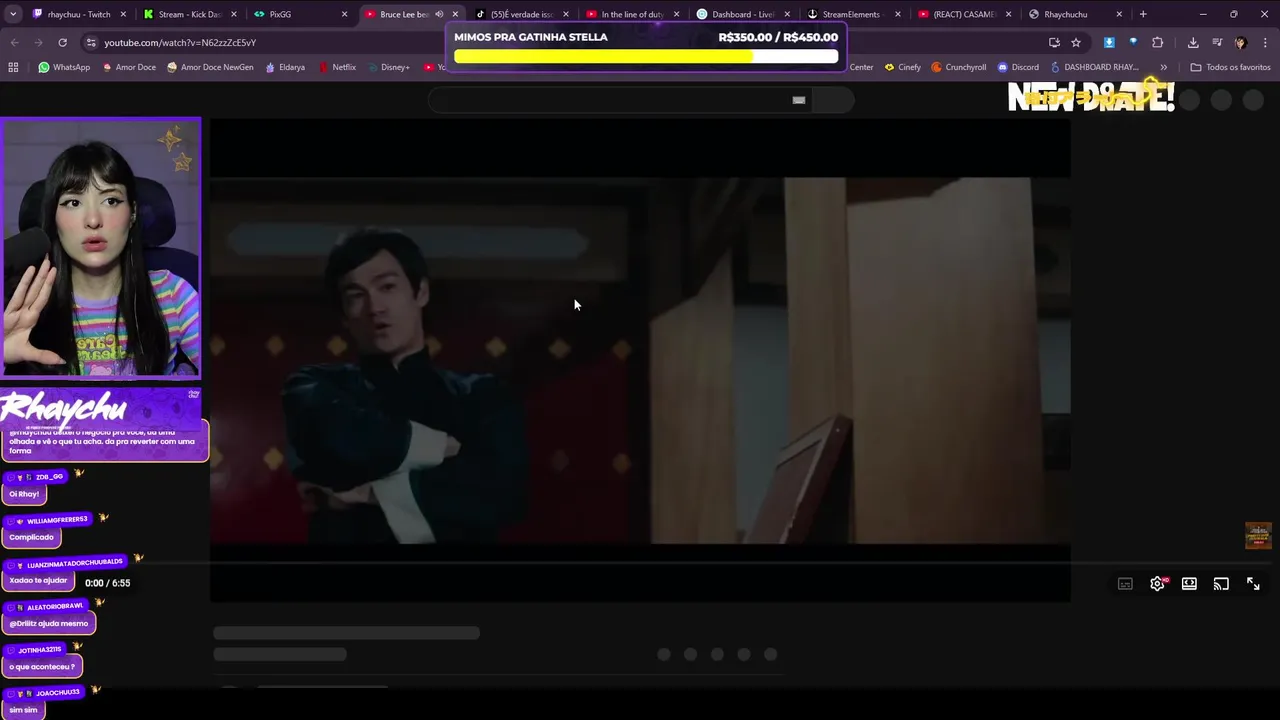1280x720 pixels.
Task: Open browser Downloads tray
Action: click(x=1193, y=43)
